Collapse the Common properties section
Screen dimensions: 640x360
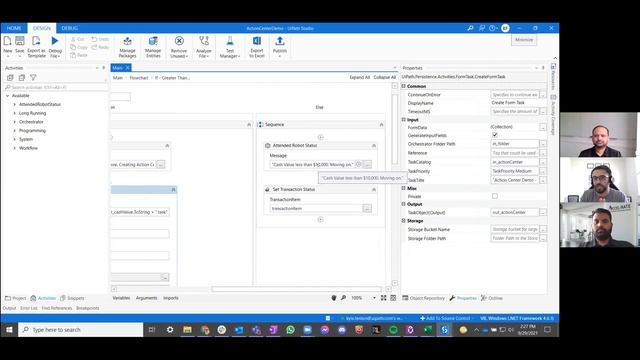[x=404, y=86]
